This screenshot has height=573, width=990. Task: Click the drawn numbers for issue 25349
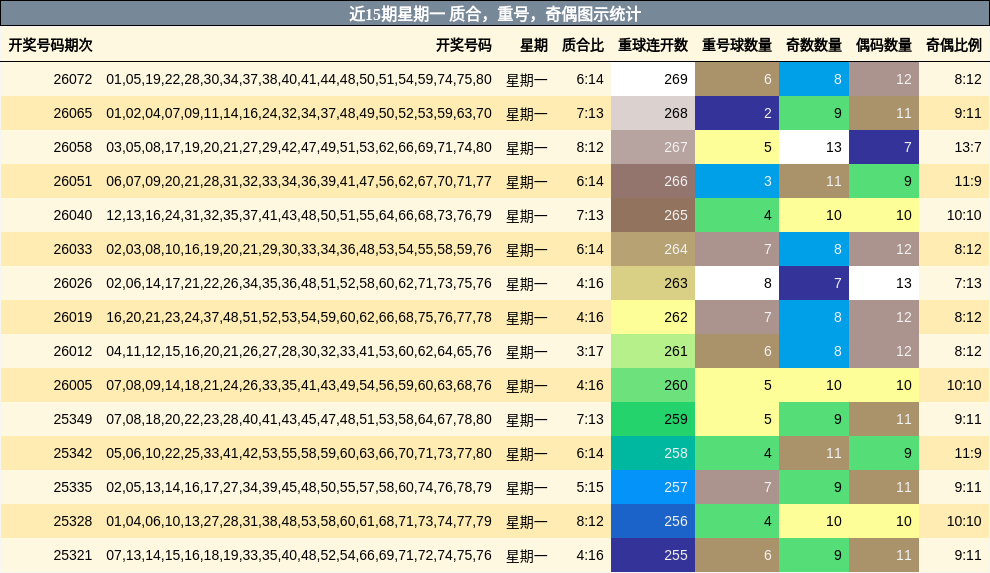(x=299, y=420)
